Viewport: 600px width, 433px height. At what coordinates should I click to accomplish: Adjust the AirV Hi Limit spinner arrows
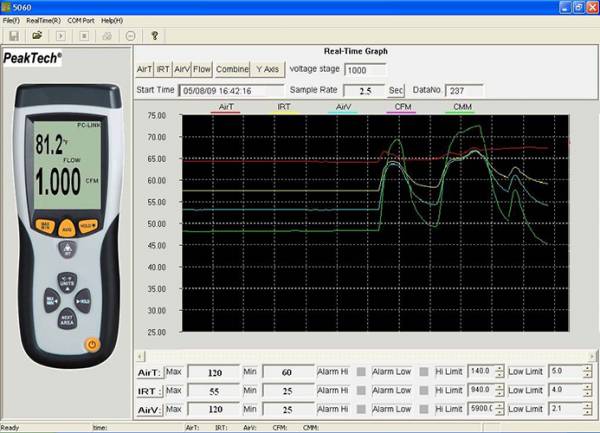[x=499, y=409]
